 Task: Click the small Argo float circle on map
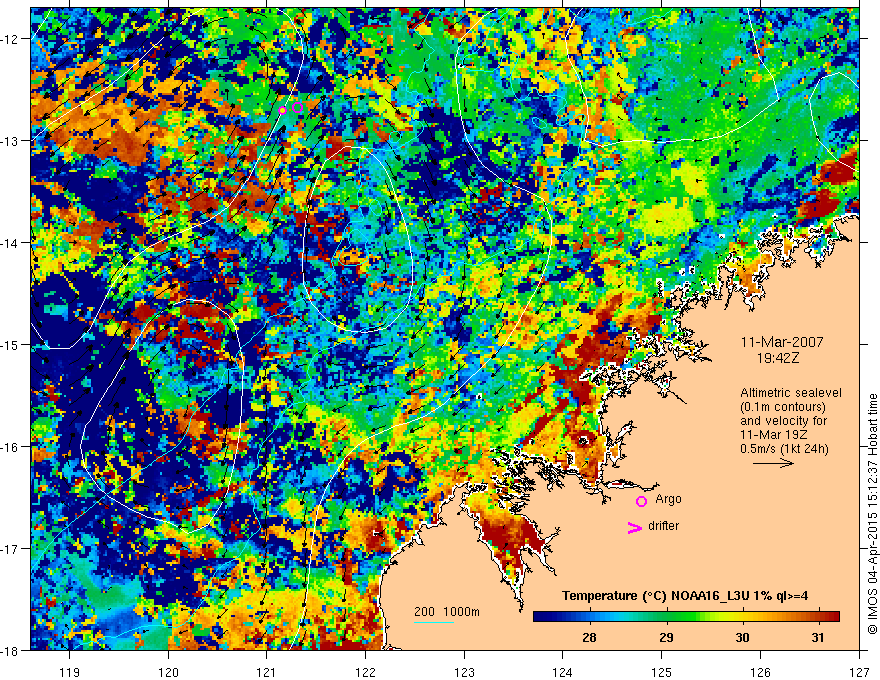[282, 111]
